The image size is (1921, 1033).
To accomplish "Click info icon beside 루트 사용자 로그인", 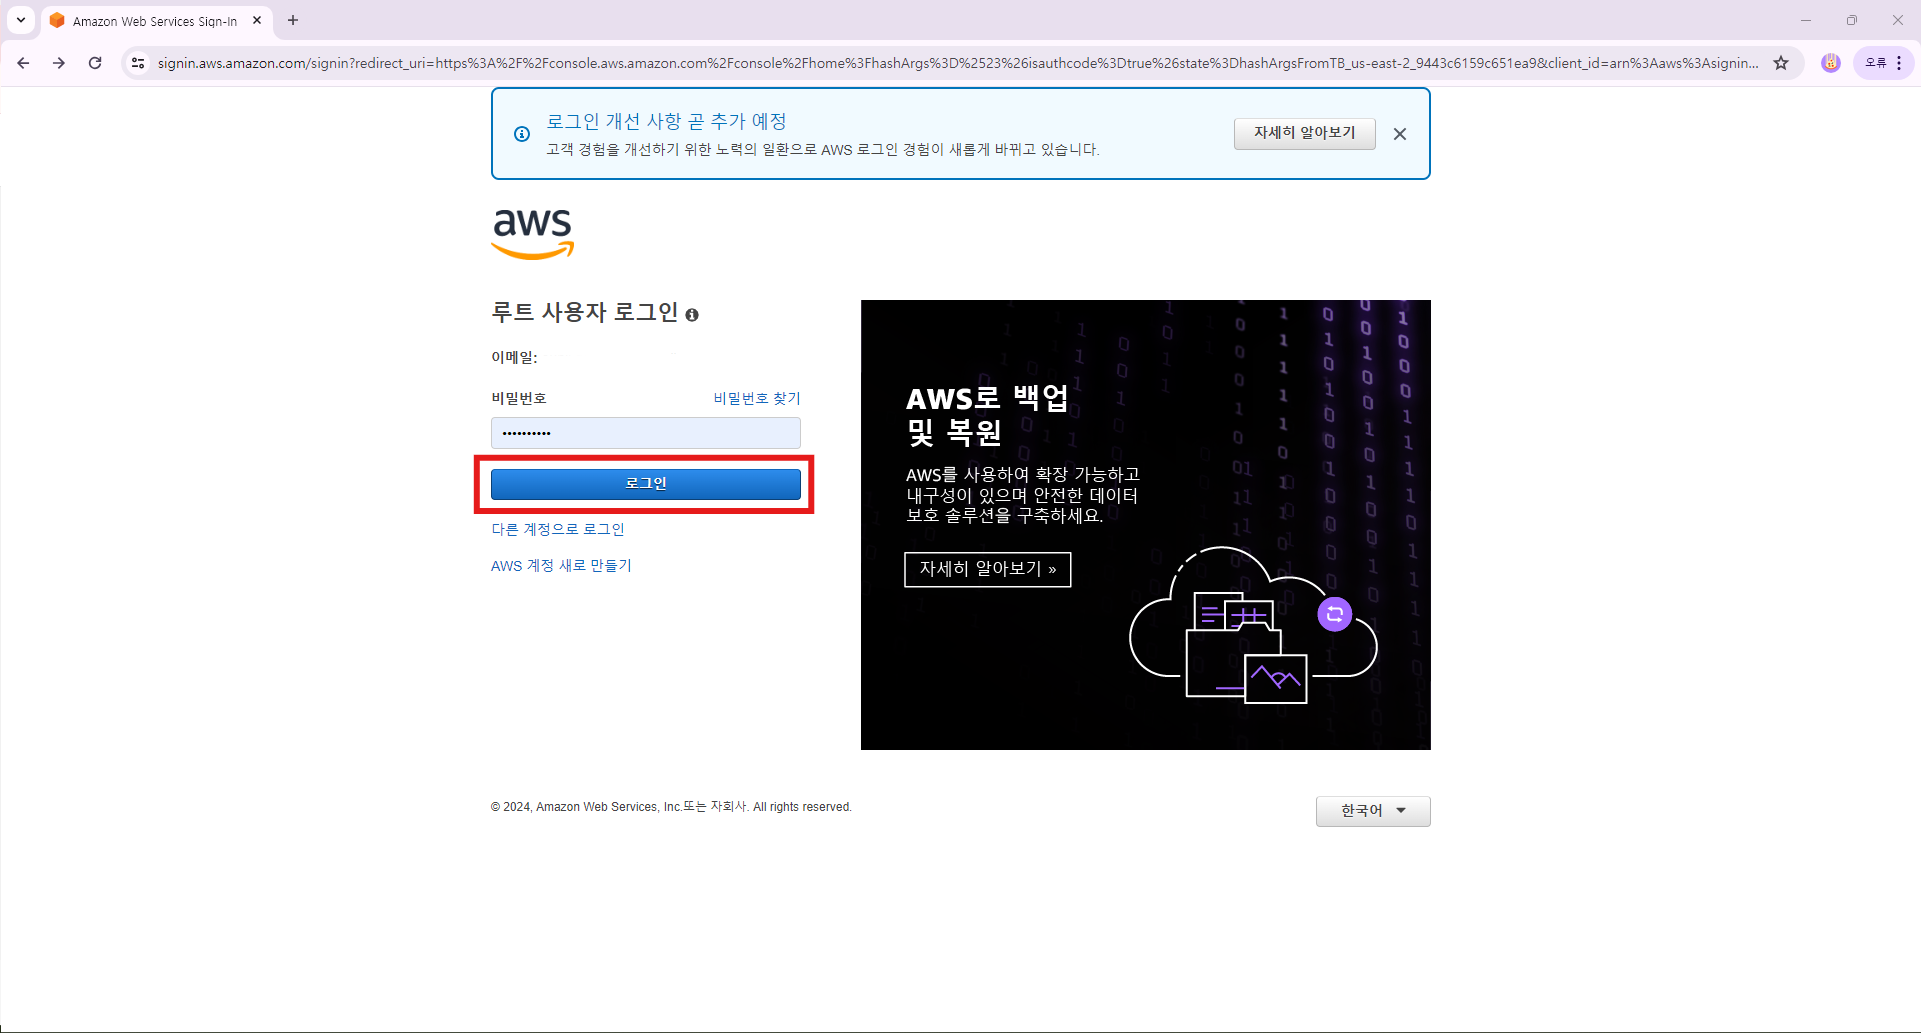I will pos(692,315).
